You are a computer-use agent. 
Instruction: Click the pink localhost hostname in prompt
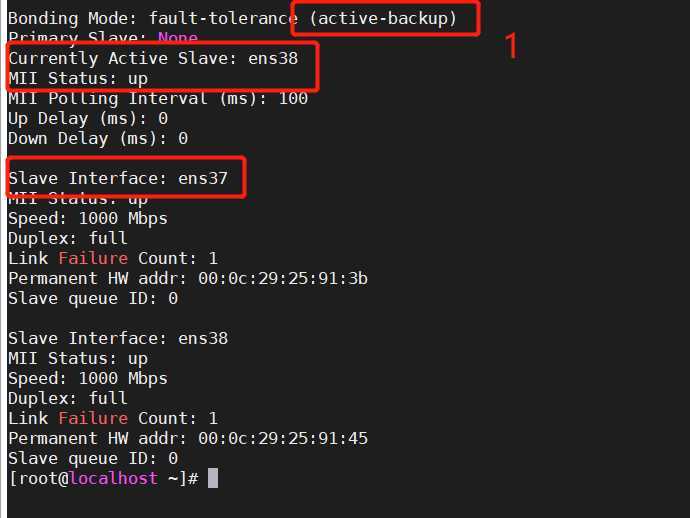coord(114,478)
